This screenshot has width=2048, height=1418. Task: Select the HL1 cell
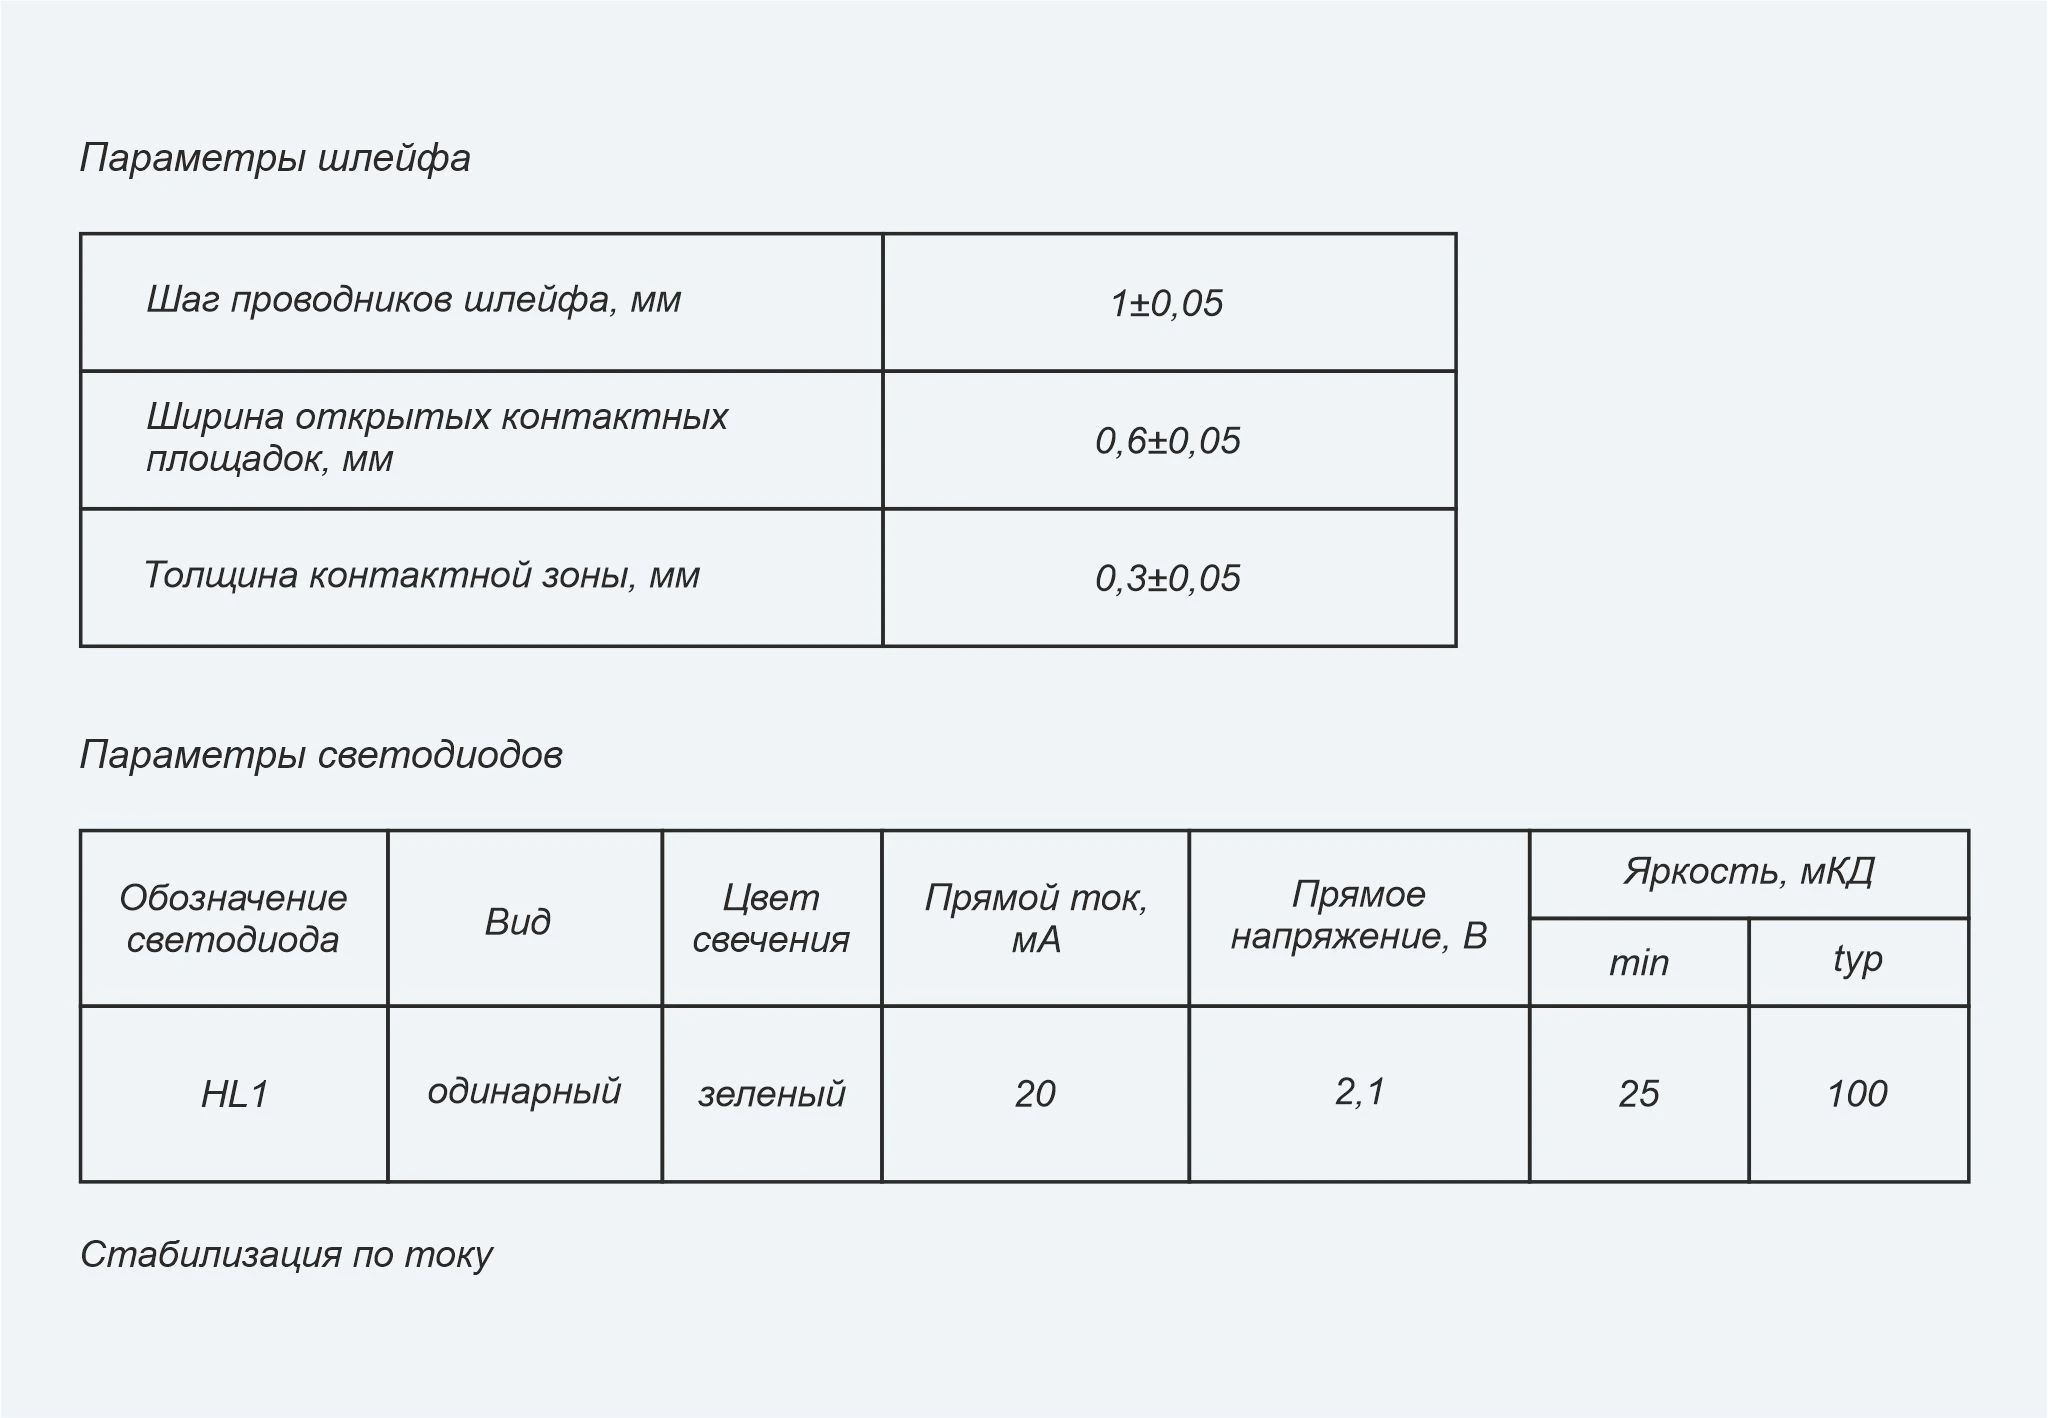pyautogui.click(x=234, y=1094)
